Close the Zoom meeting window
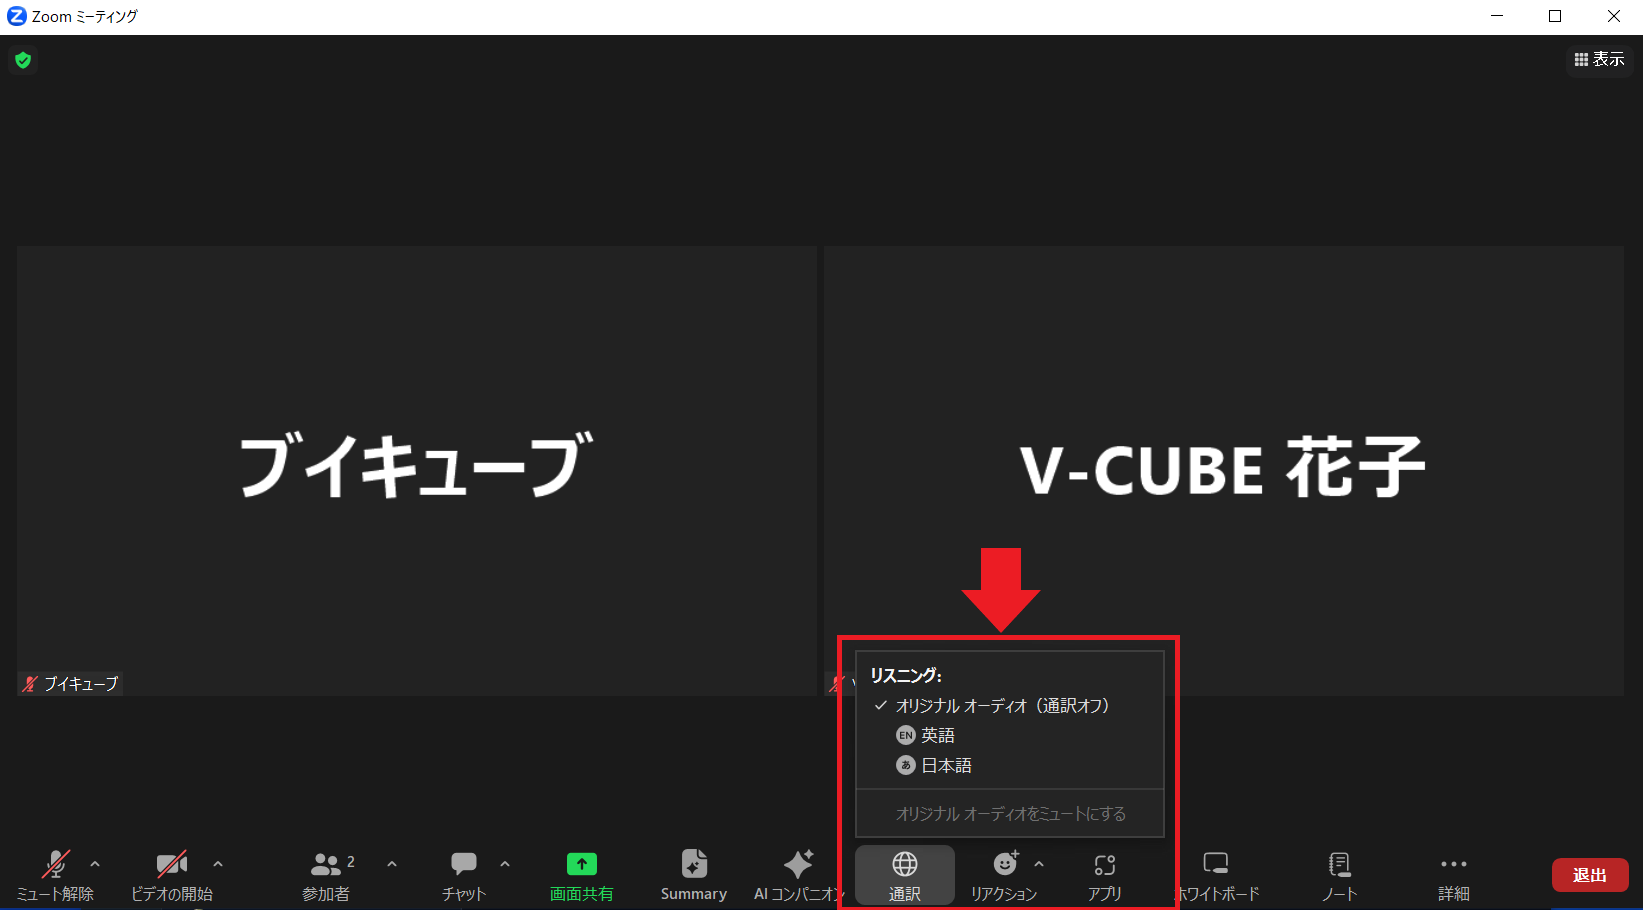This screenshot has width=1643, height=910. point(1614,16)
